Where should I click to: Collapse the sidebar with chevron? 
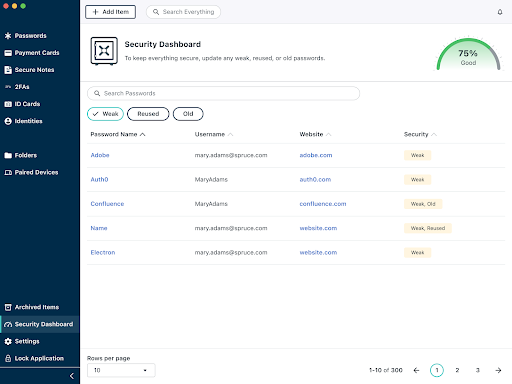coord(72,376)
